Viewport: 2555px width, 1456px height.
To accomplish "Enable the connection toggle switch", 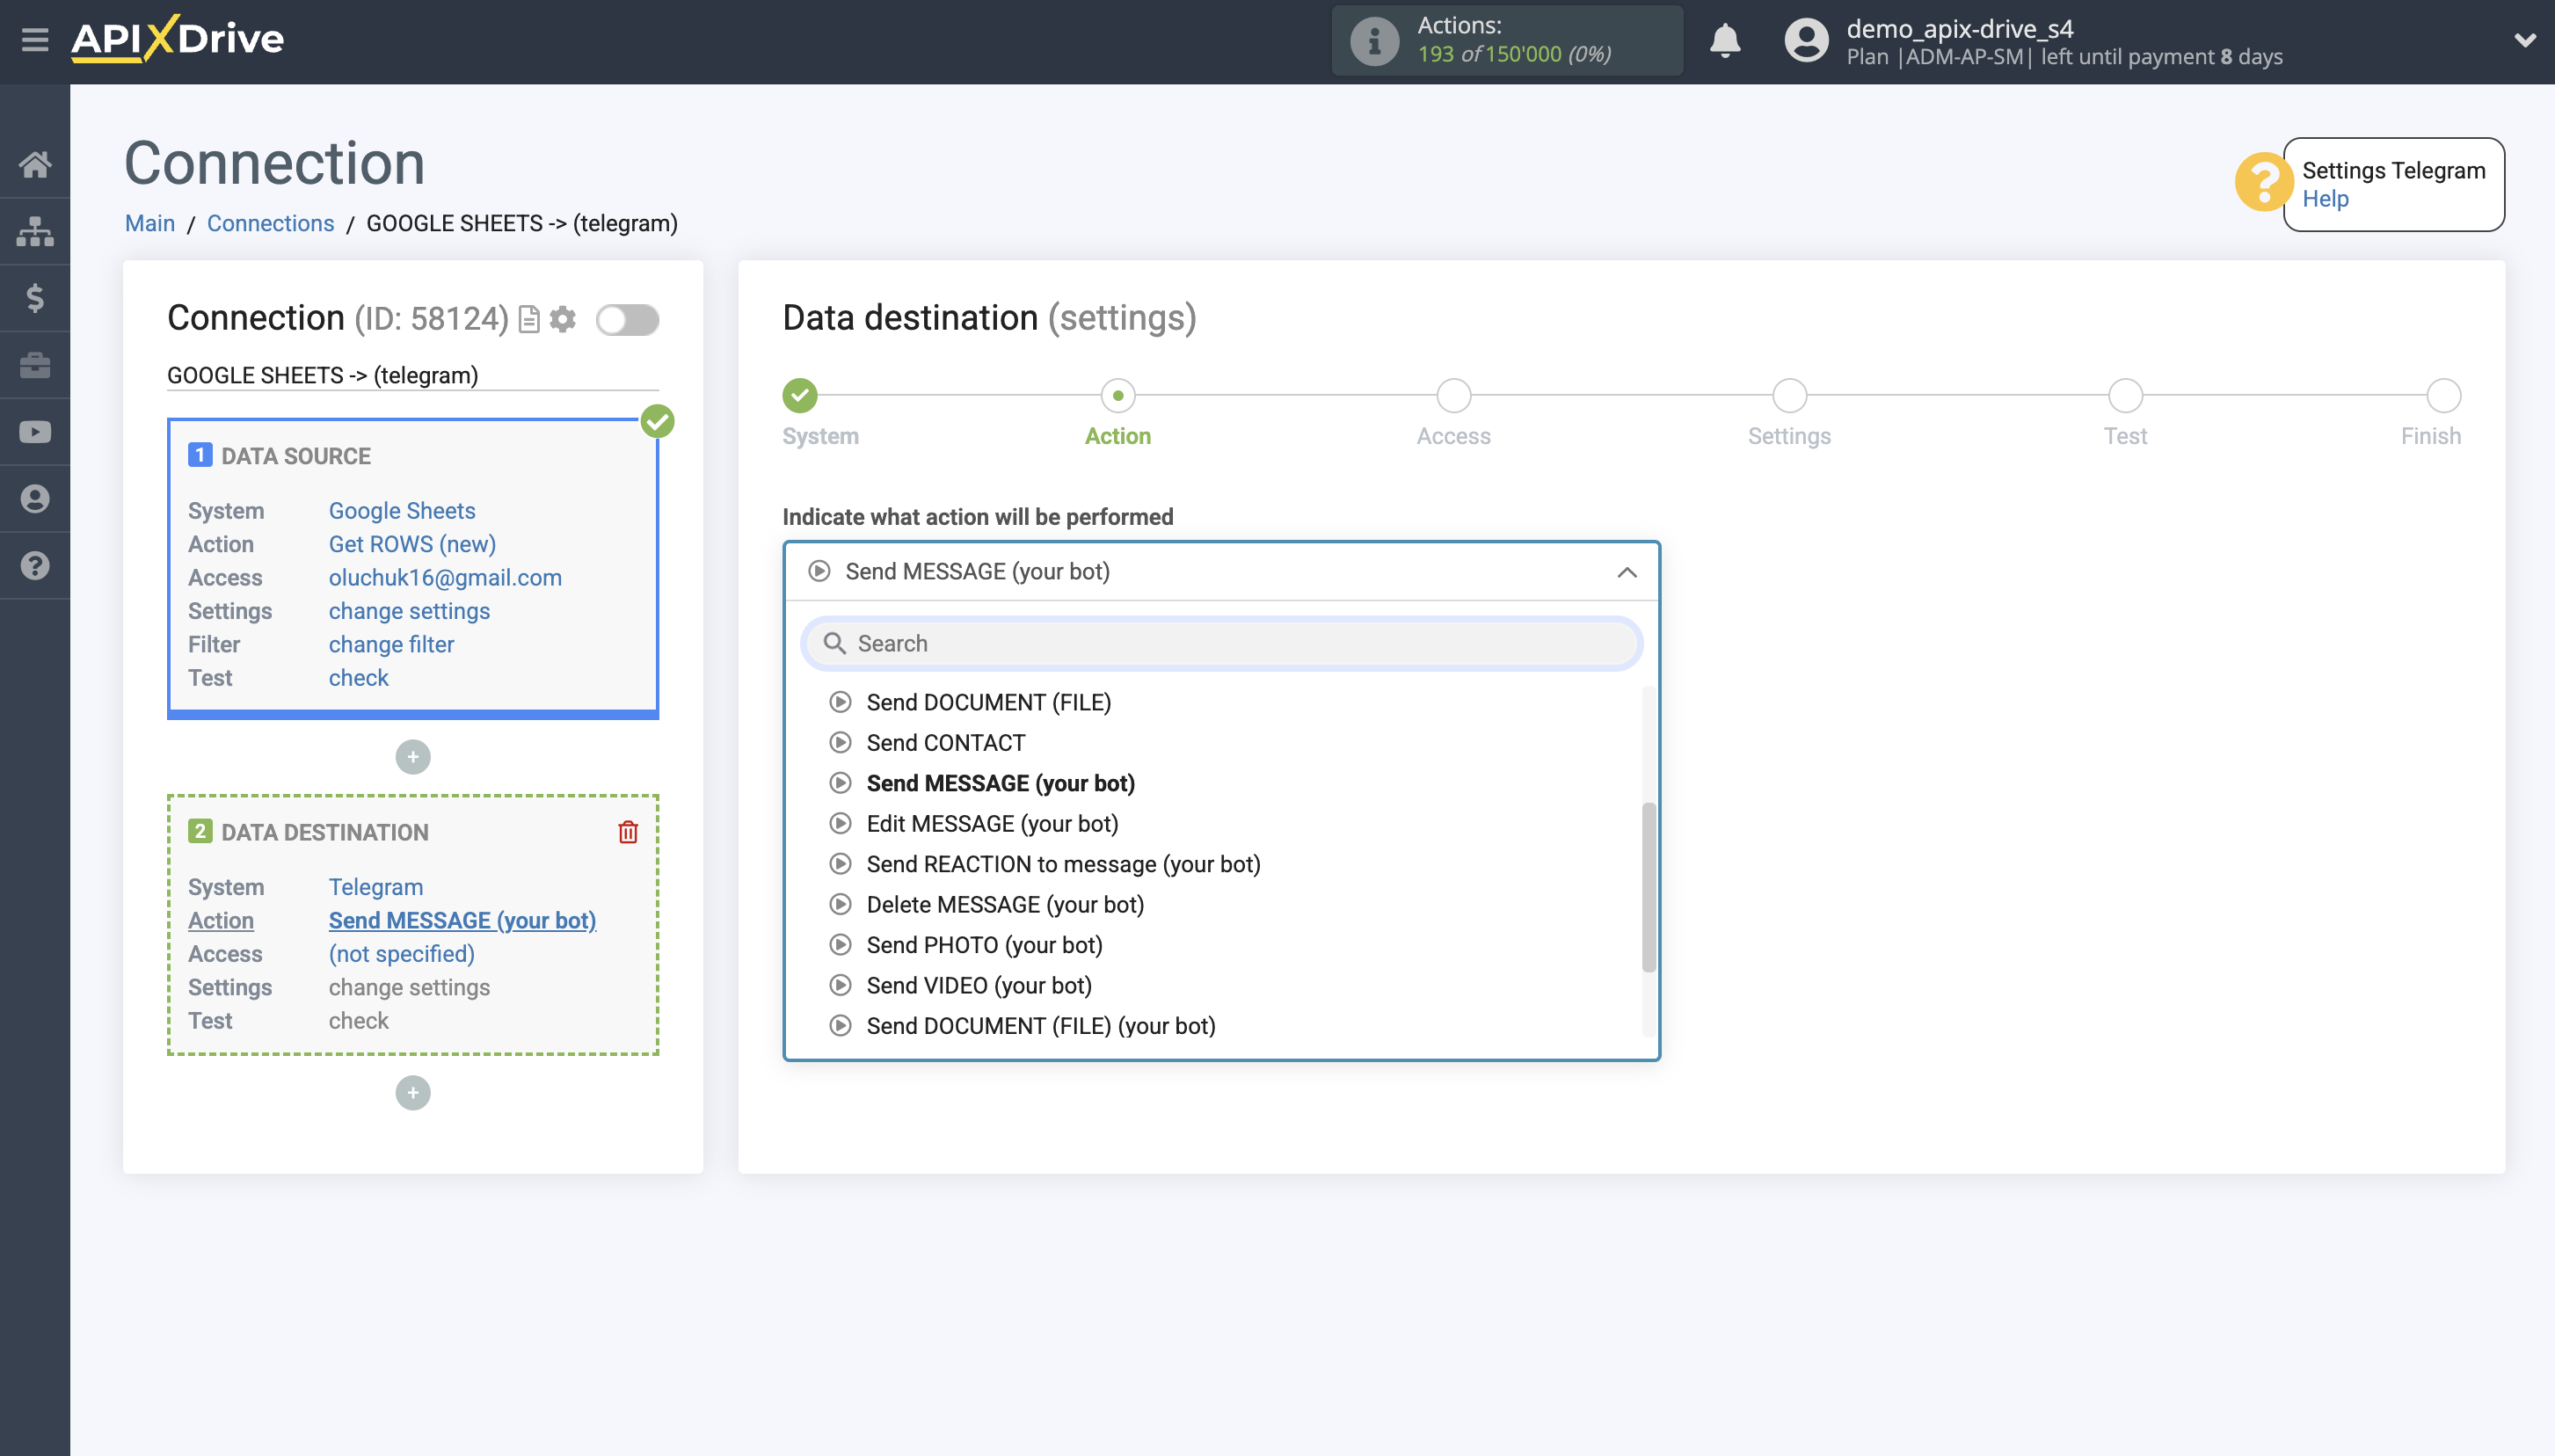I will pyautogui.click(x=628, y=319).
